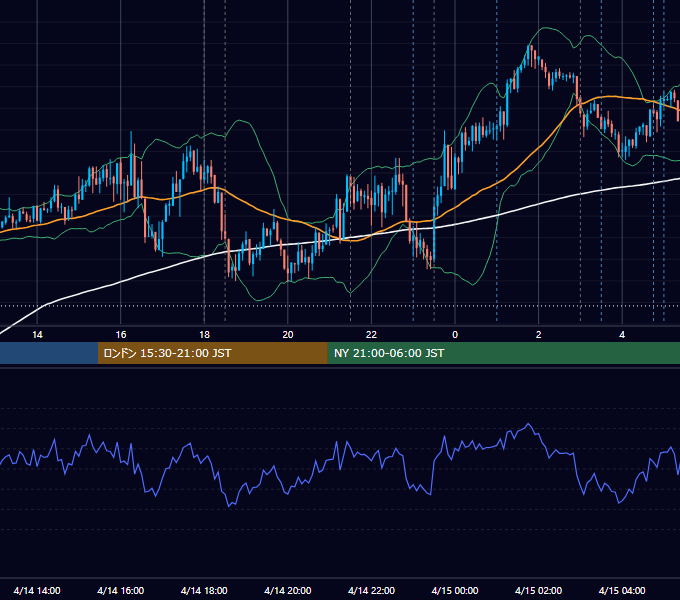The width and height of the screenshot is (680, 600).
Task: Click the time axis label 16
Action: click(x=121, y=335)
